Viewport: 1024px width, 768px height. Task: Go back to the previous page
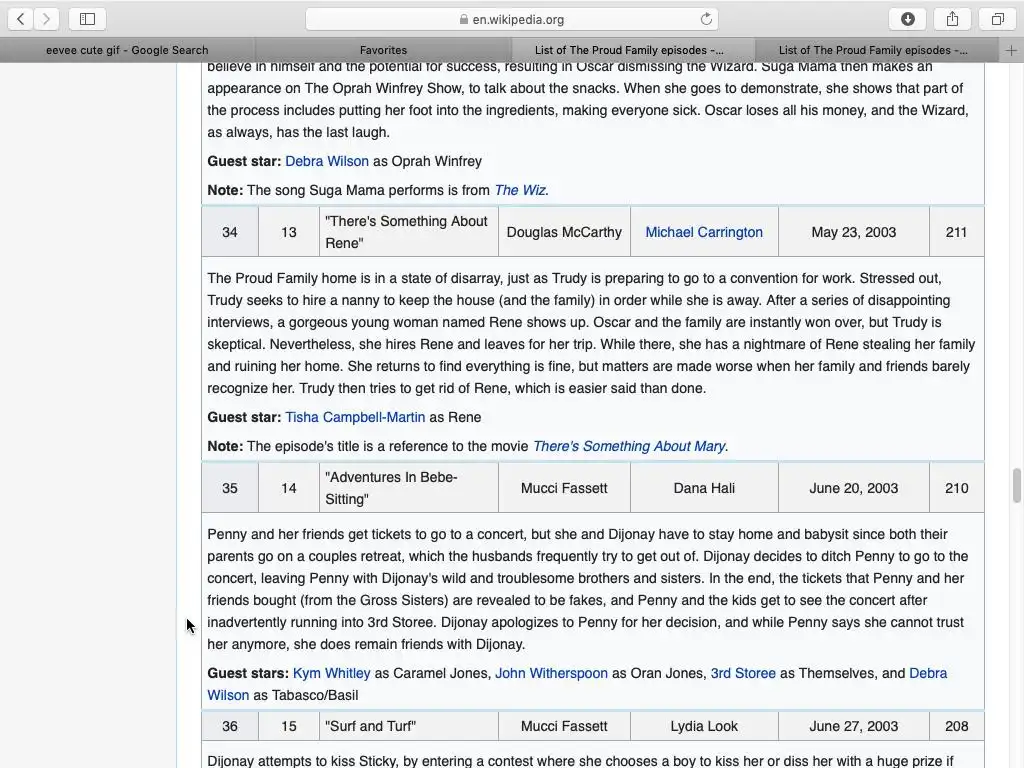(20, 19)
